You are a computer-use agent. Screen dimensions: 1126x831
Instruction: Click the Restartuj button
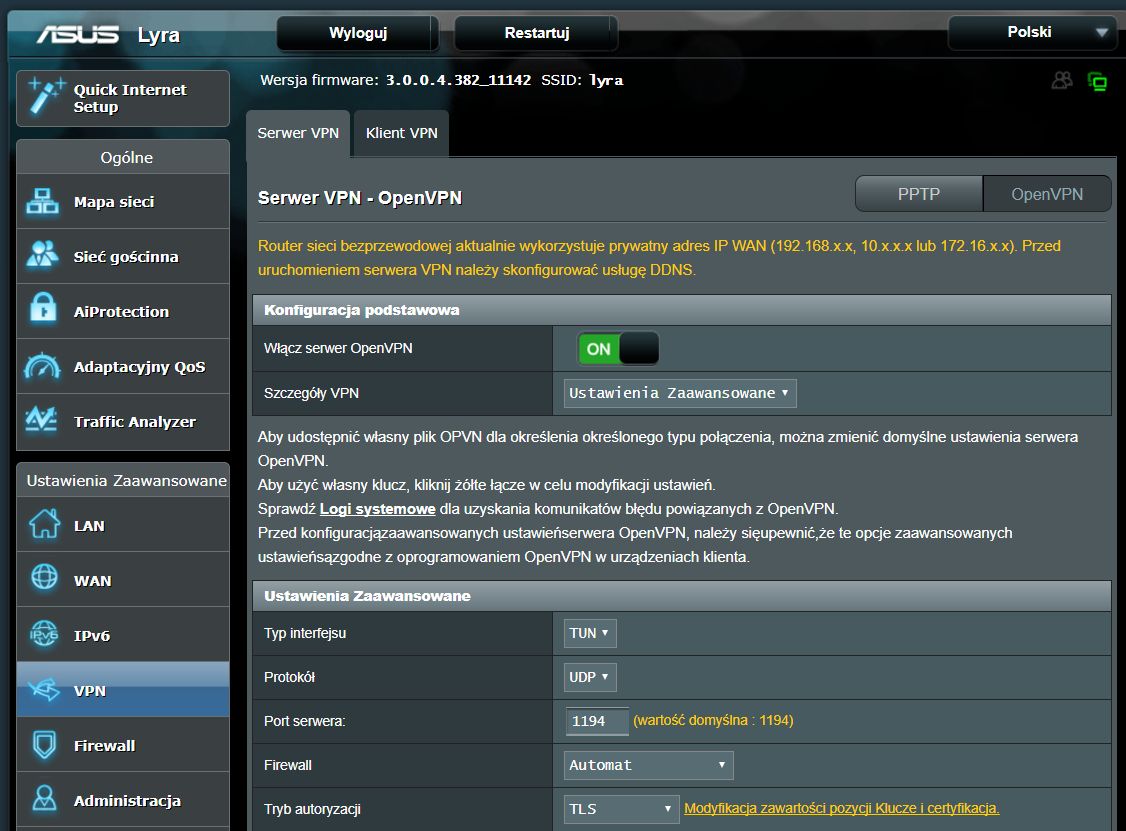[x=536, y=33]
